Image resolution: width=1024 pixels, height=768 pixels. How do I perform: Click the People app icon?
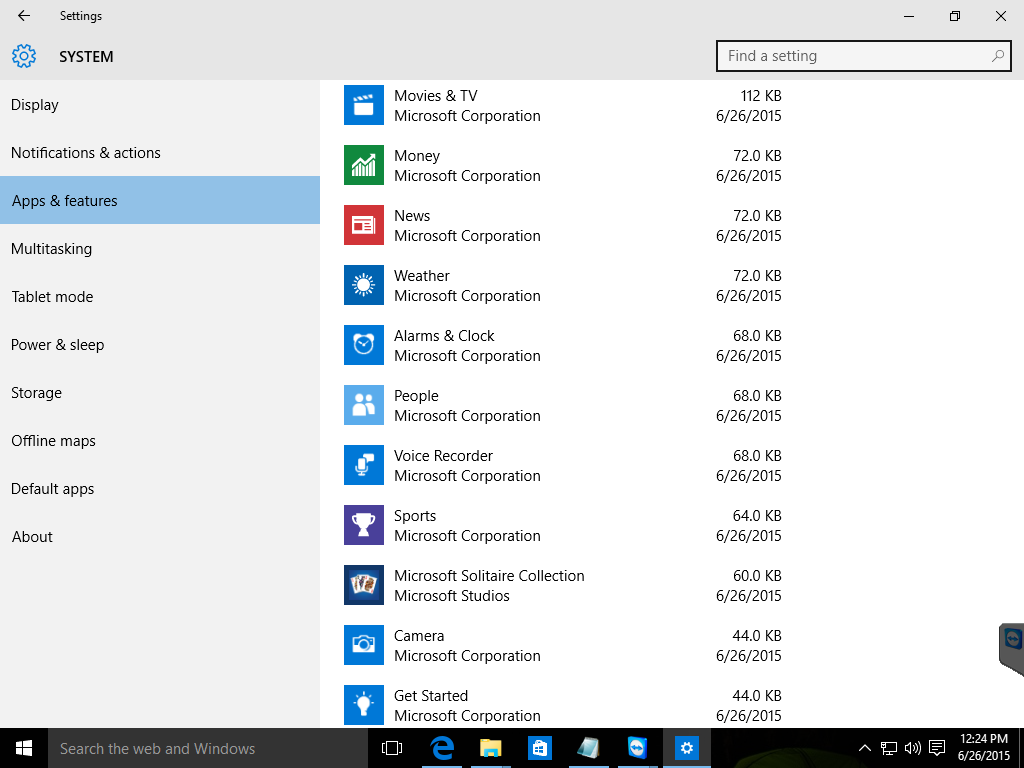pos(364,406)
